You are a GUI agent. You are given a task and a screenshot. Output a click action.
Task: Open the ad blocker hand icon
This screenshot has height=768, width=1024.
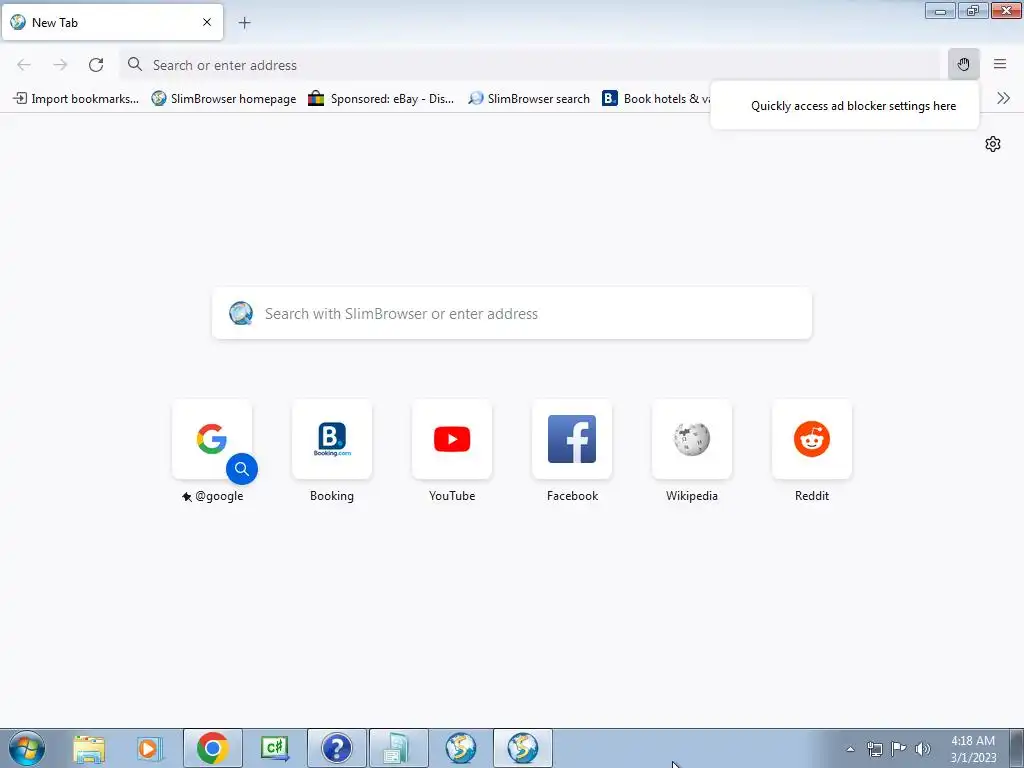tap(963, 64)
